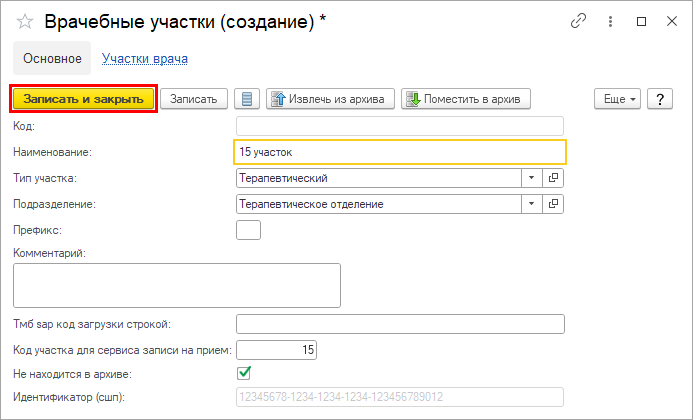Uncheck Не находится в архиве checkbox
The height and width of the screenshot is (420, 693).
coord(243,374)
